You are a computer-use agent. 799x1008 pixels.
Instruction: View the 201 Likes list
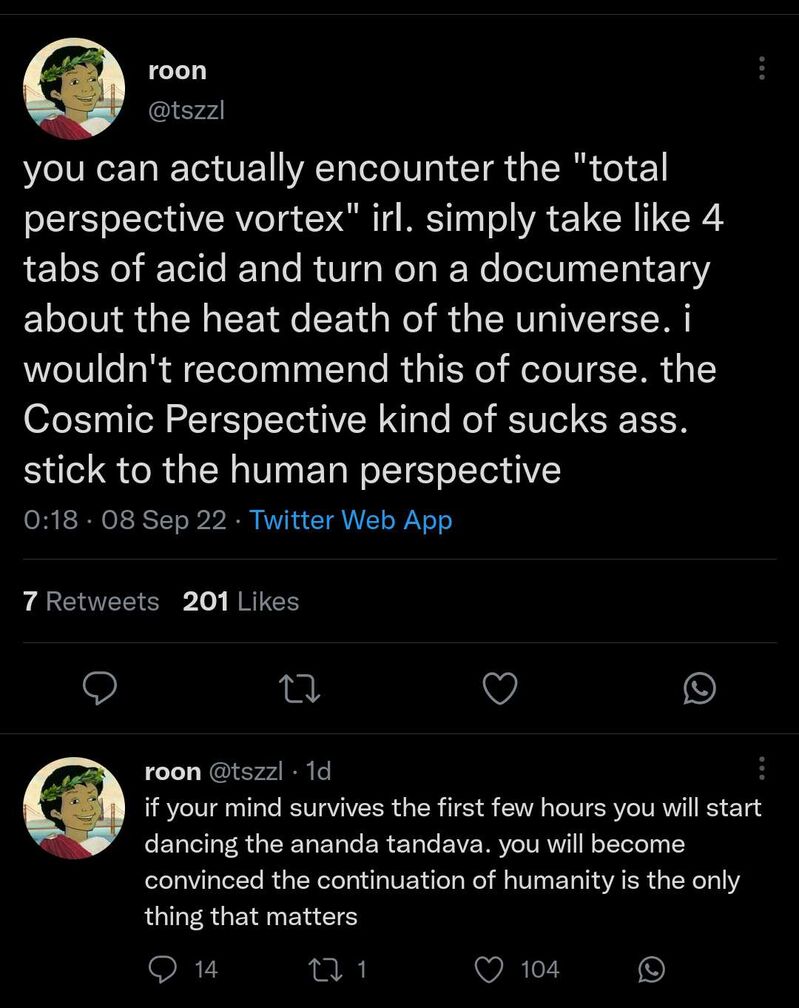point(240,602)
